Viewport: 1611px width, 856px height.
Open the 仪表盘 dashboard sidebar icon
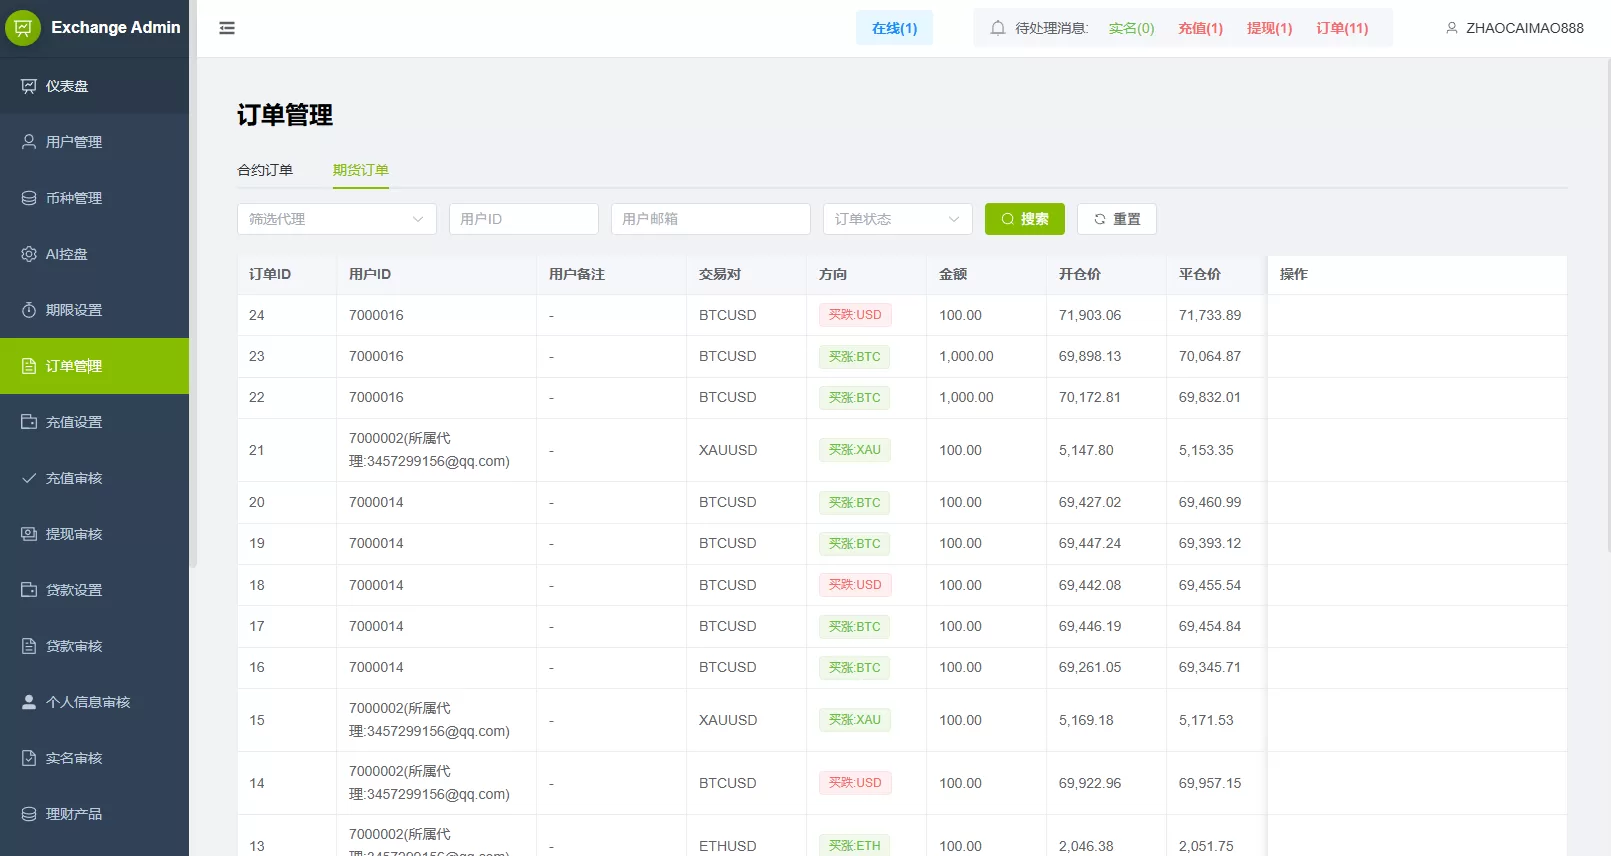(x=29, y=86)
